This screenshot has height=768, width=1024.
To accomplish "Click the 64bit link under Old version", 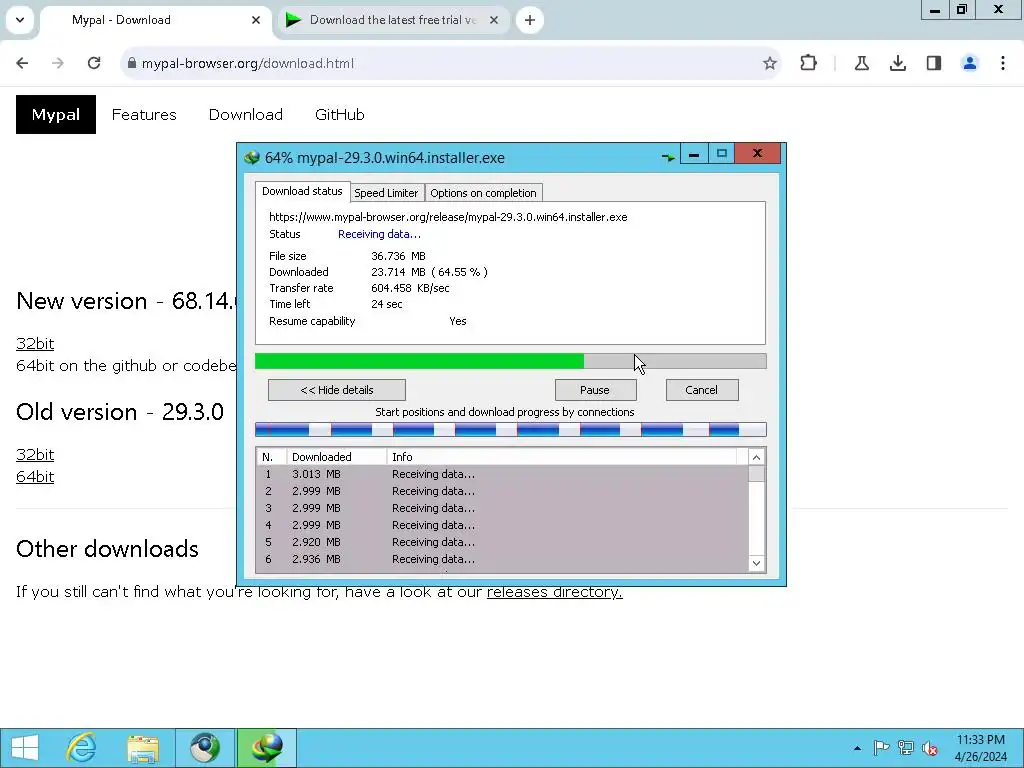I will [35, 477].
